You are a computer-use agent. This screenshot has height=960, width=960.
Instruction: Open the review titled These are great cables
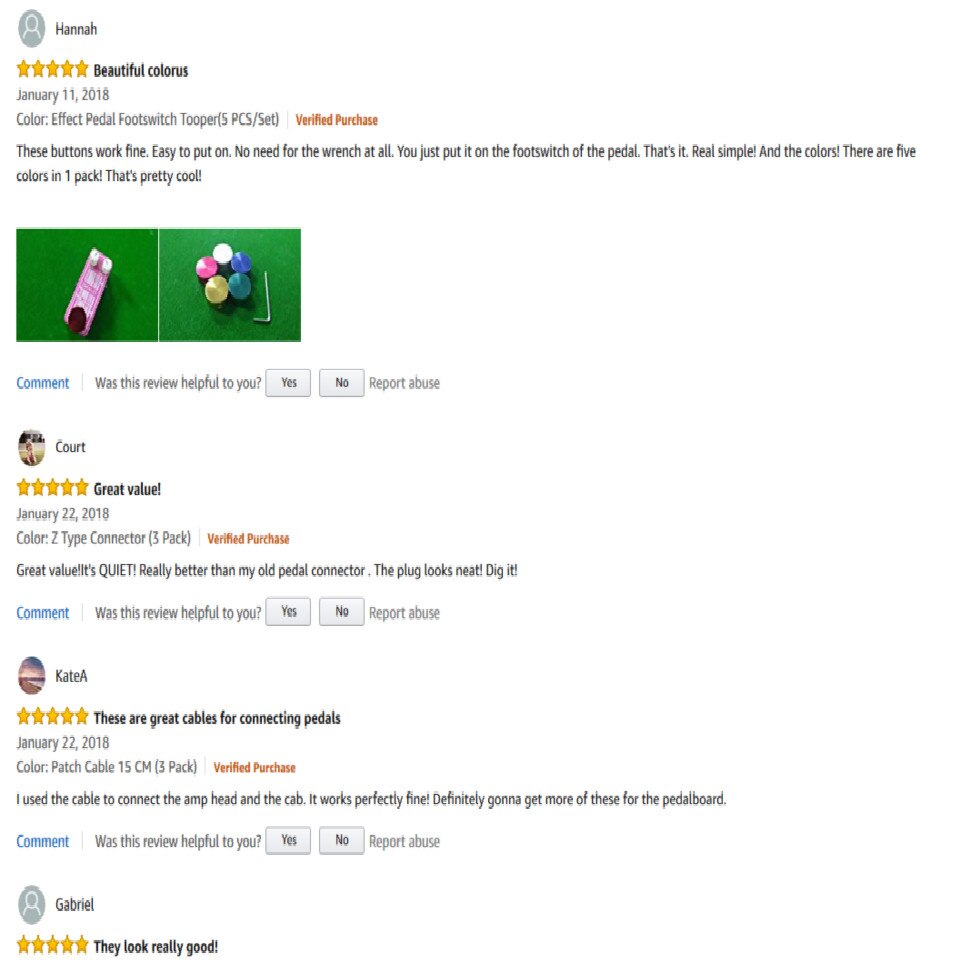(217, 718)
